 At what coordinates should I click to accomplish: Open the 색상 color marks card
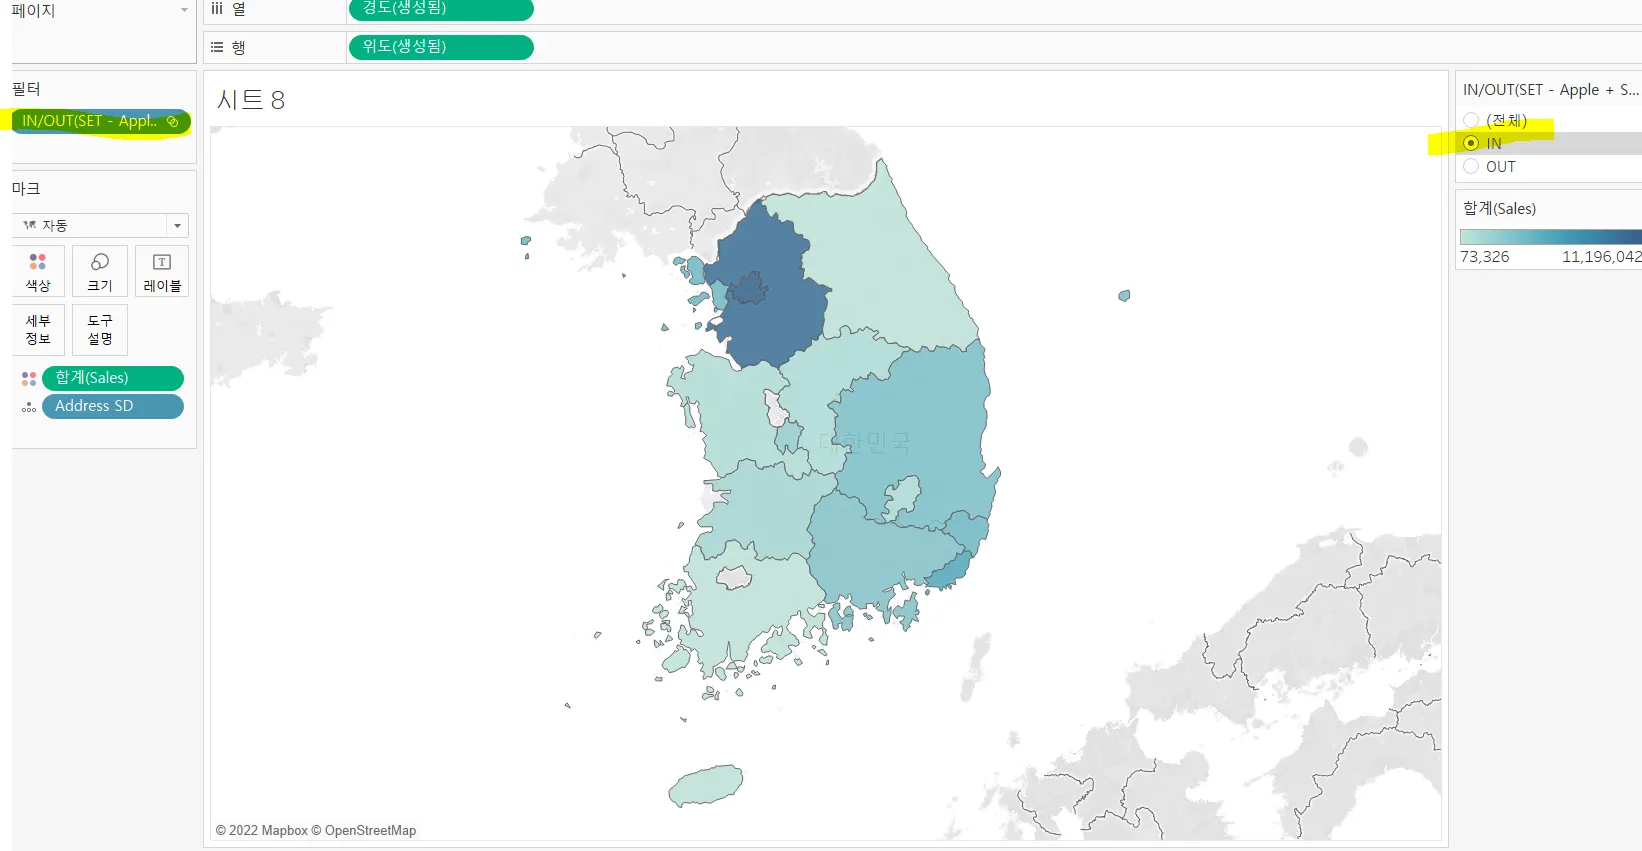[38, 271]
